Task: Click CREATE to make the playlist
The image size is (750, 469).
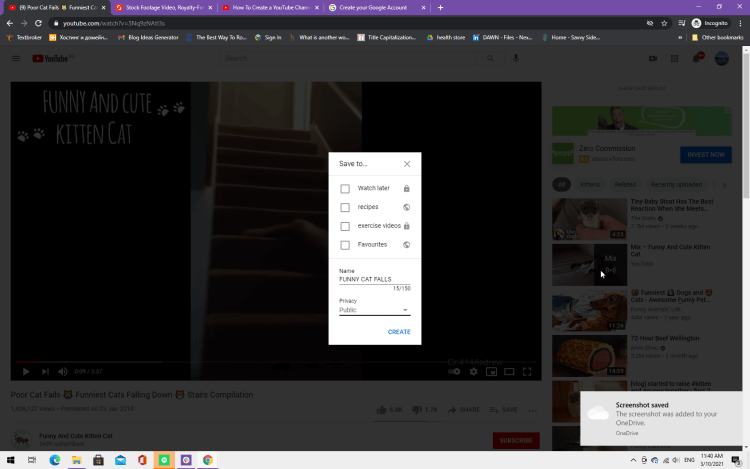Action: click(399, 331)
